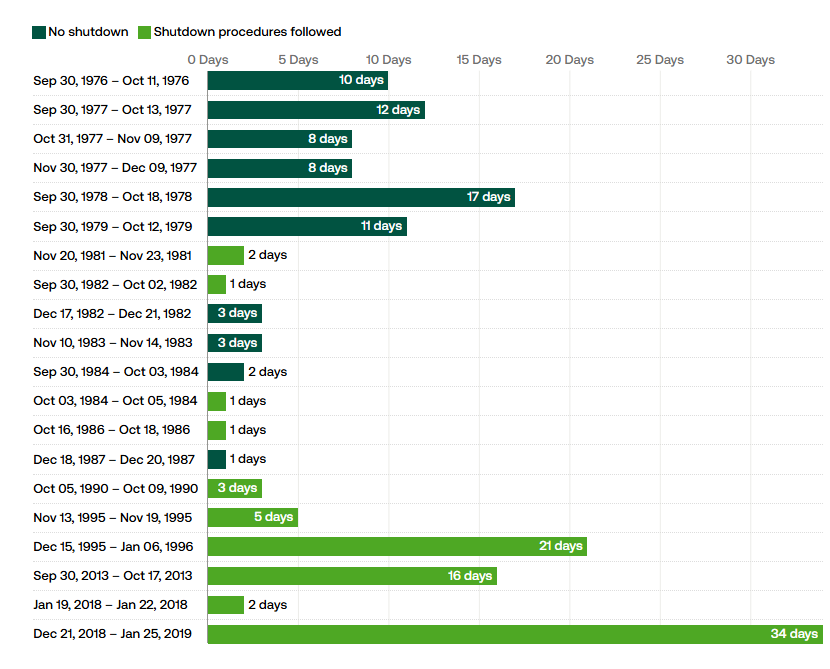Screen dimensions: 830x669
Task: Click the Oct 31, 1977 – Nov 09, 1977 label
Action: coord(115,139)
